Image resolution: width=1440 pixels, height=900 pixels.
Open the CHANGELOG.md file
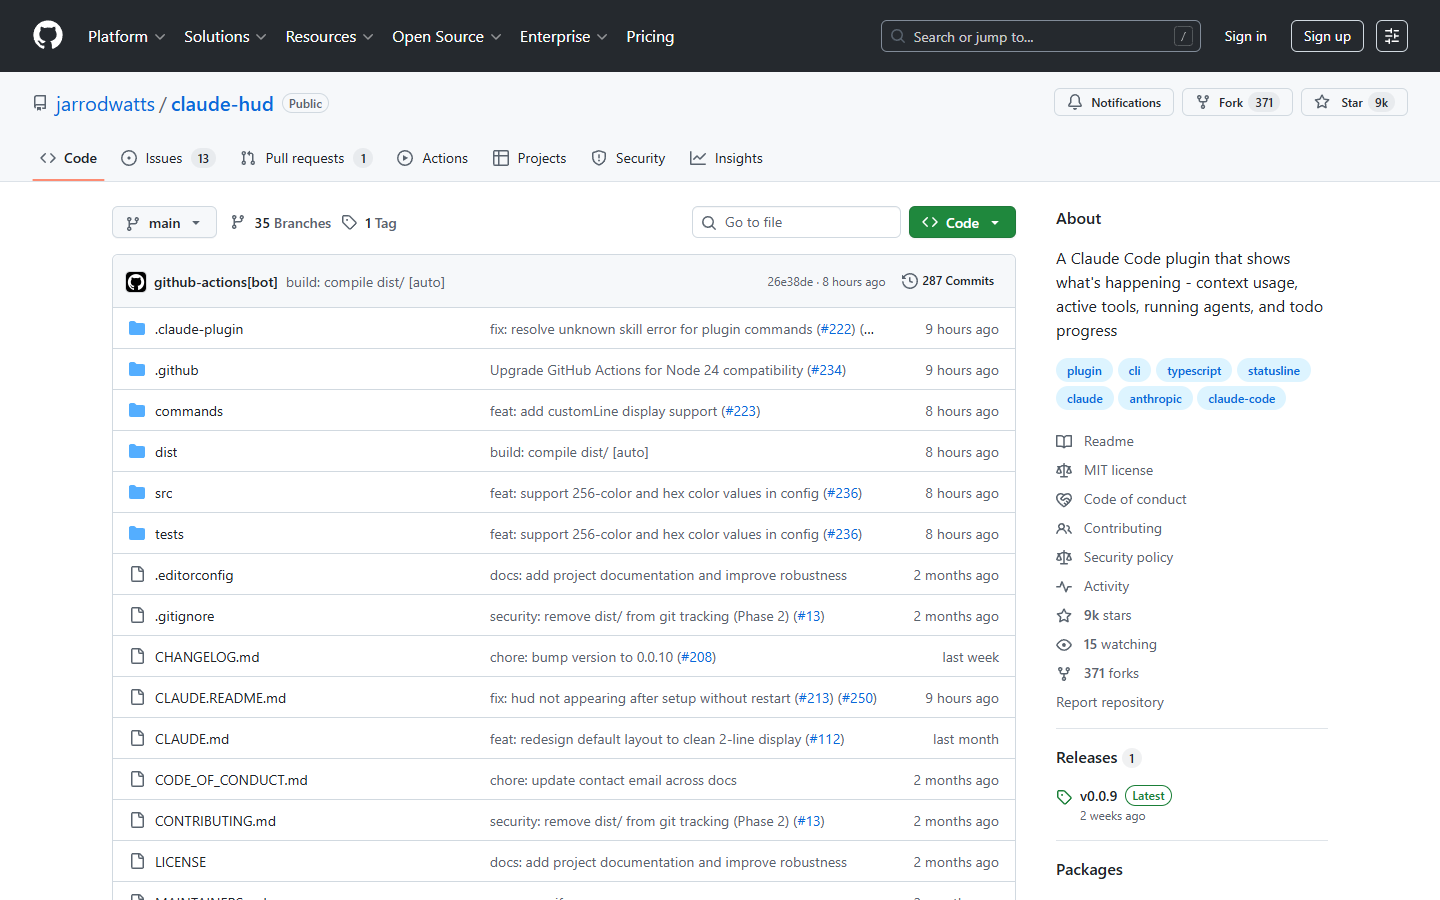[207, 657]
